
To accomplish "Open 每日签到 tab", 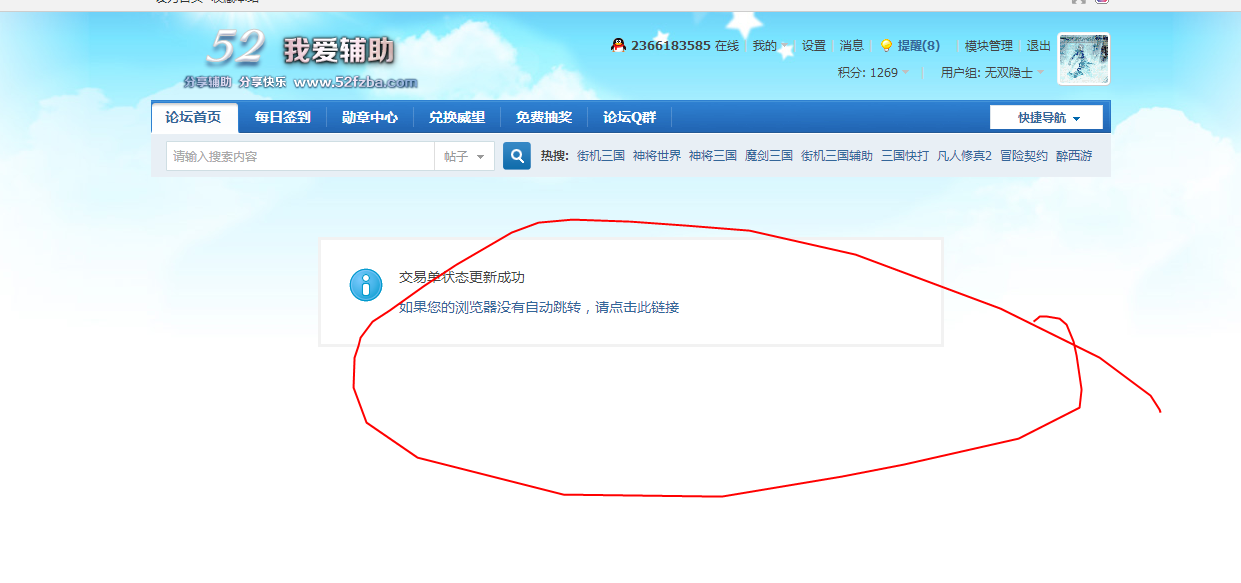I will click(282, 117).
